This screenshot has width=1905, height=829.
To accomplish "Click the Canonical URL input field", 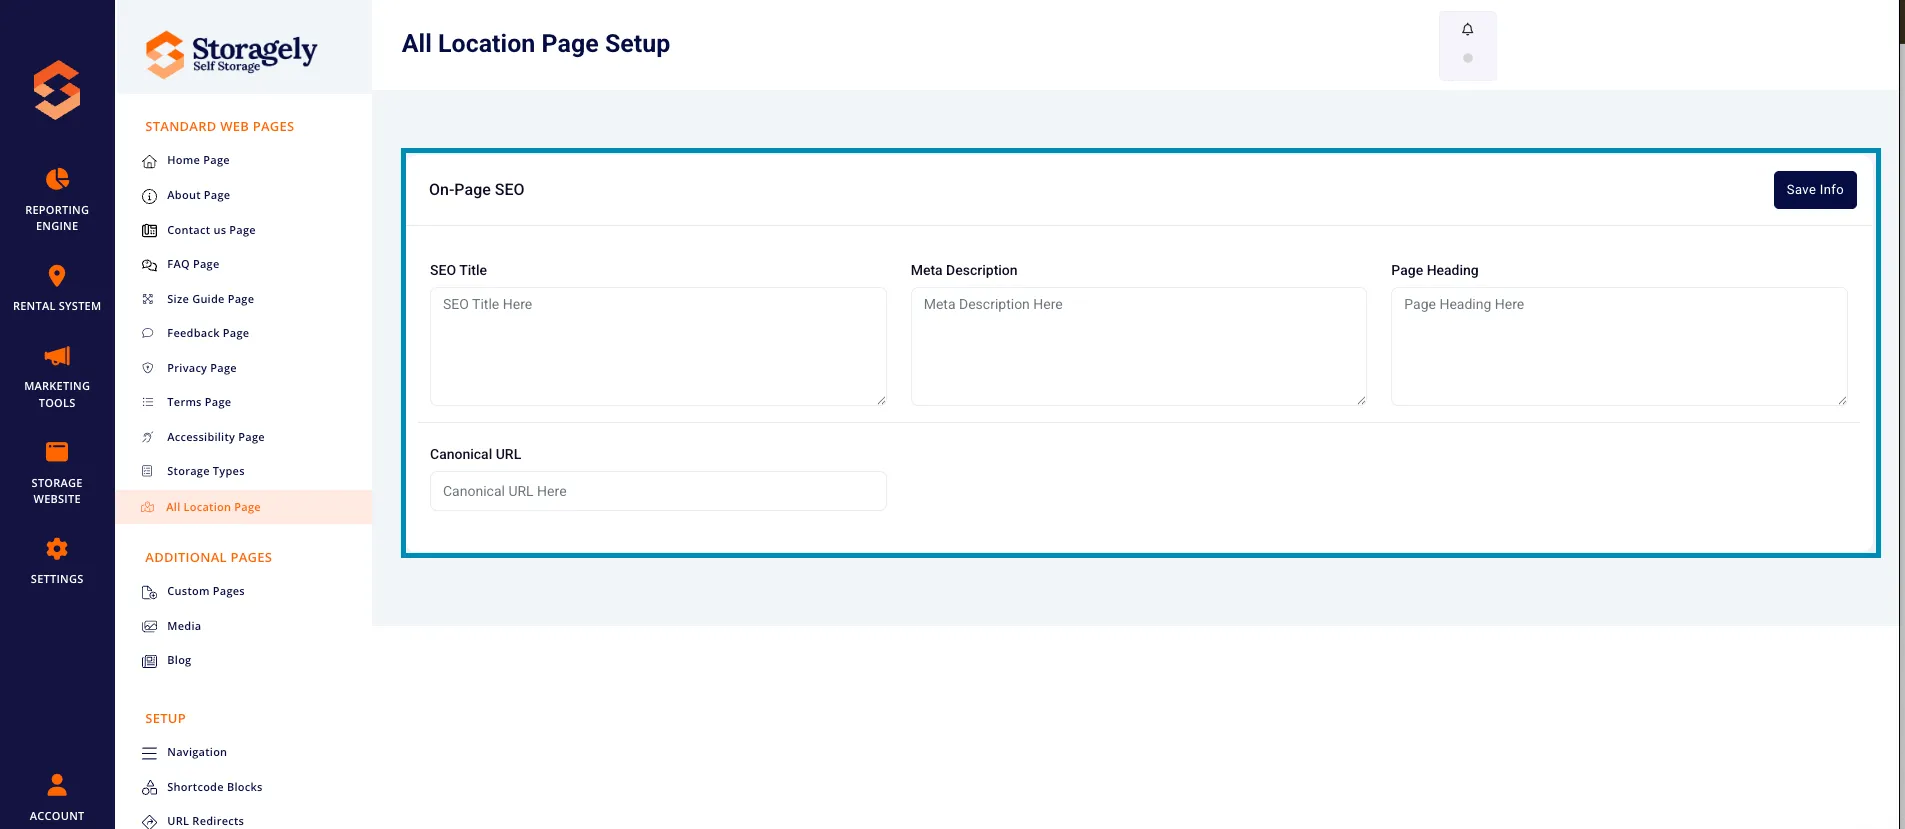I will click(658, 491).
